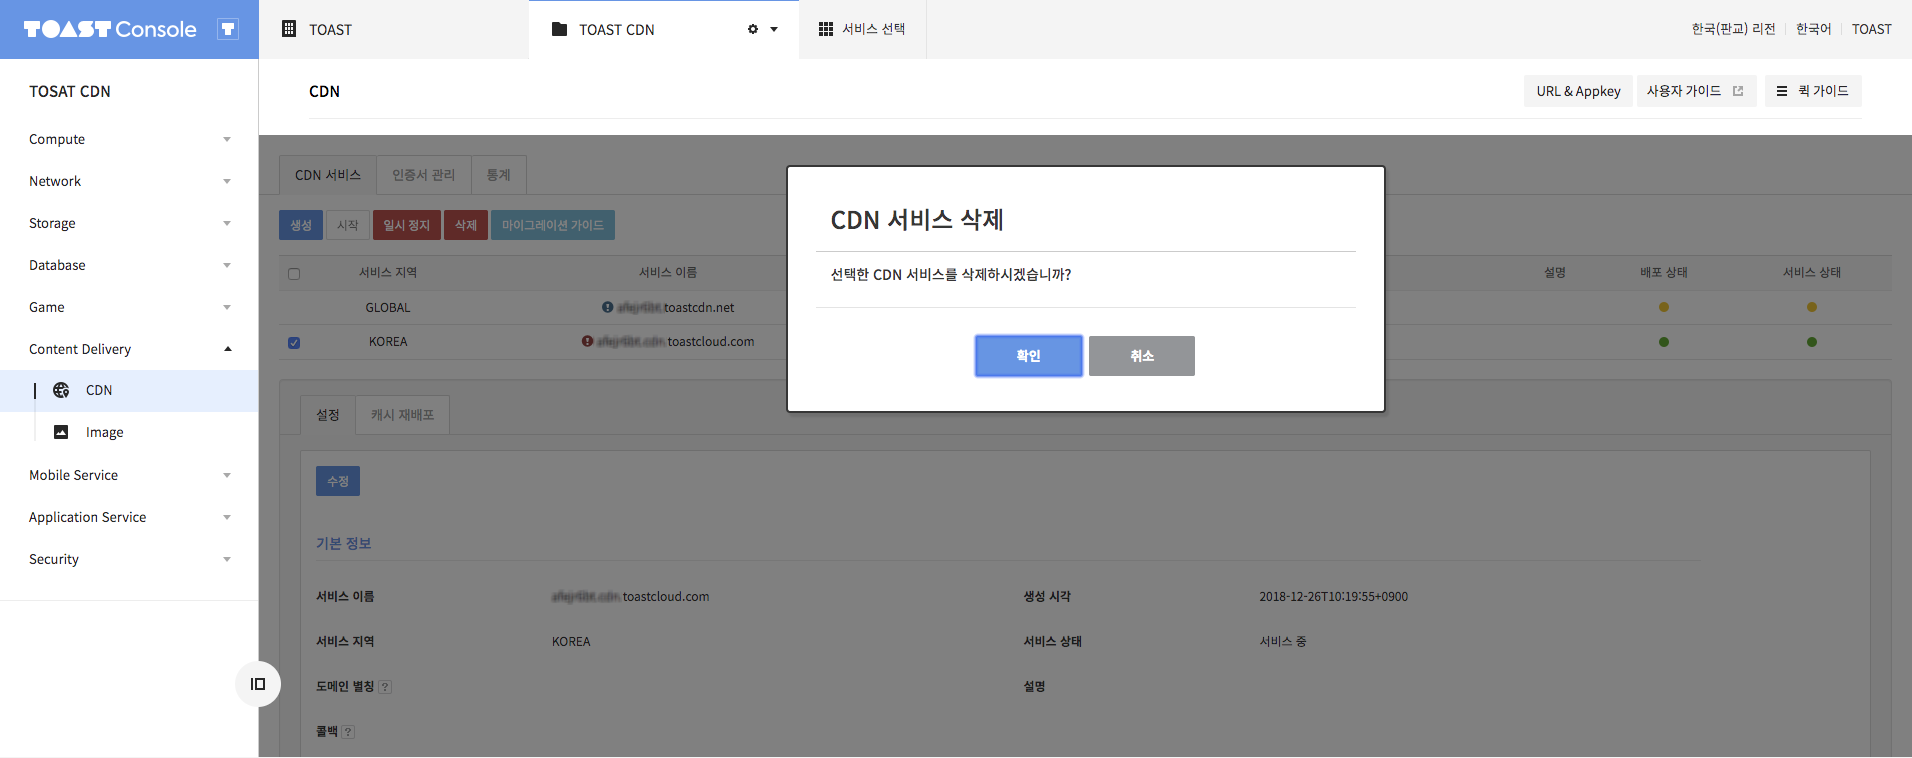The width and height of the screenshot is (1912, 758).
Task: Click the service selection grid icon
Action: click(826, 29)
